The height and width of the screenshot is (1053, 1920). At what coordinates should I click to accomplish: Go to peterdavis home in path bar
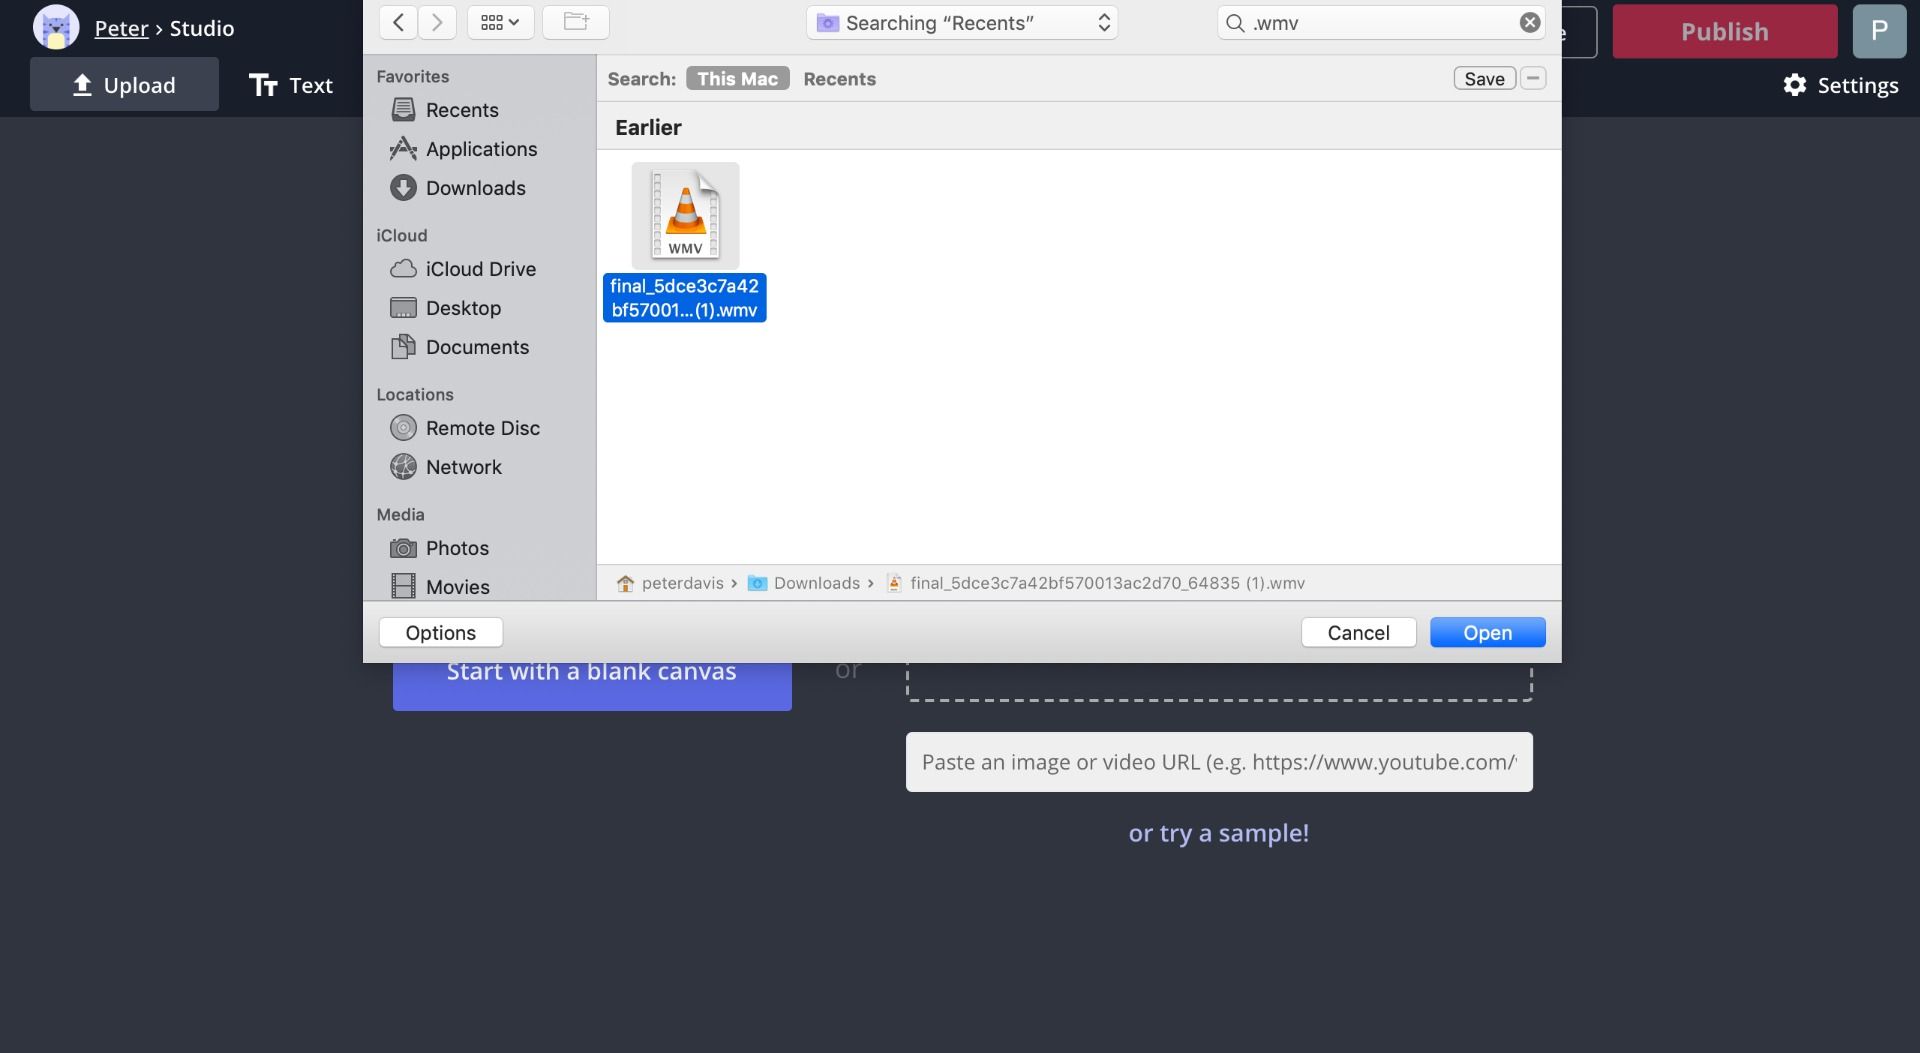click(670, 583)
